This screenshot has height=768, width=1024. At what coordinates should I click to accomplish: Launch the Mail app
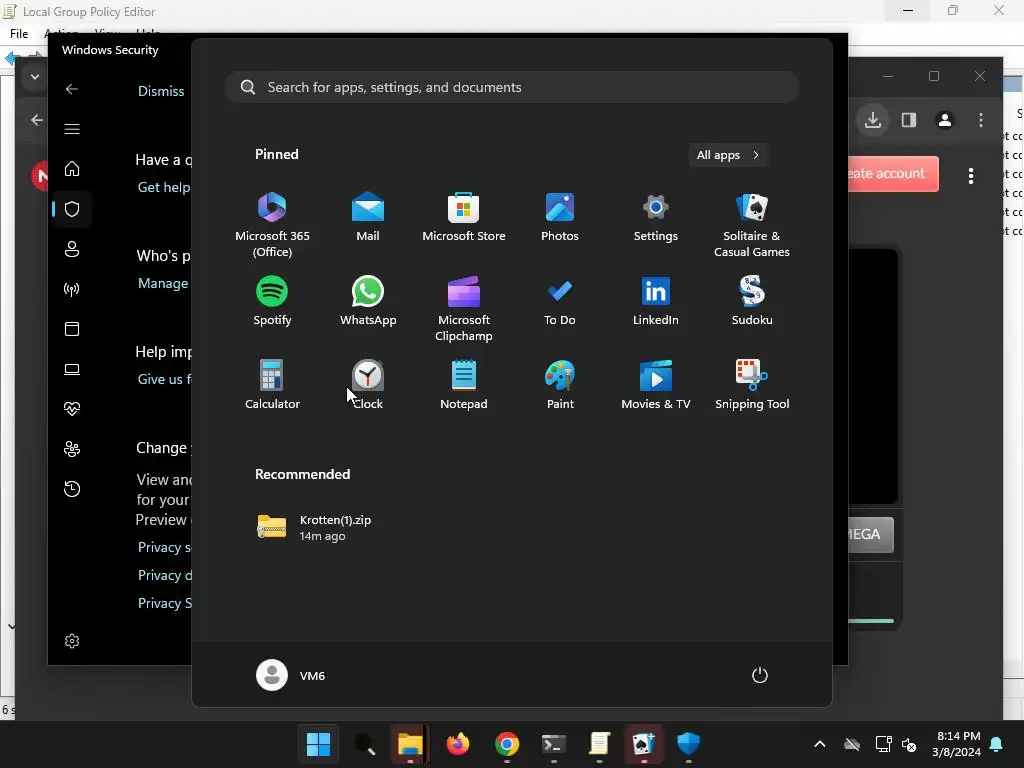click(x=368, y=216)
